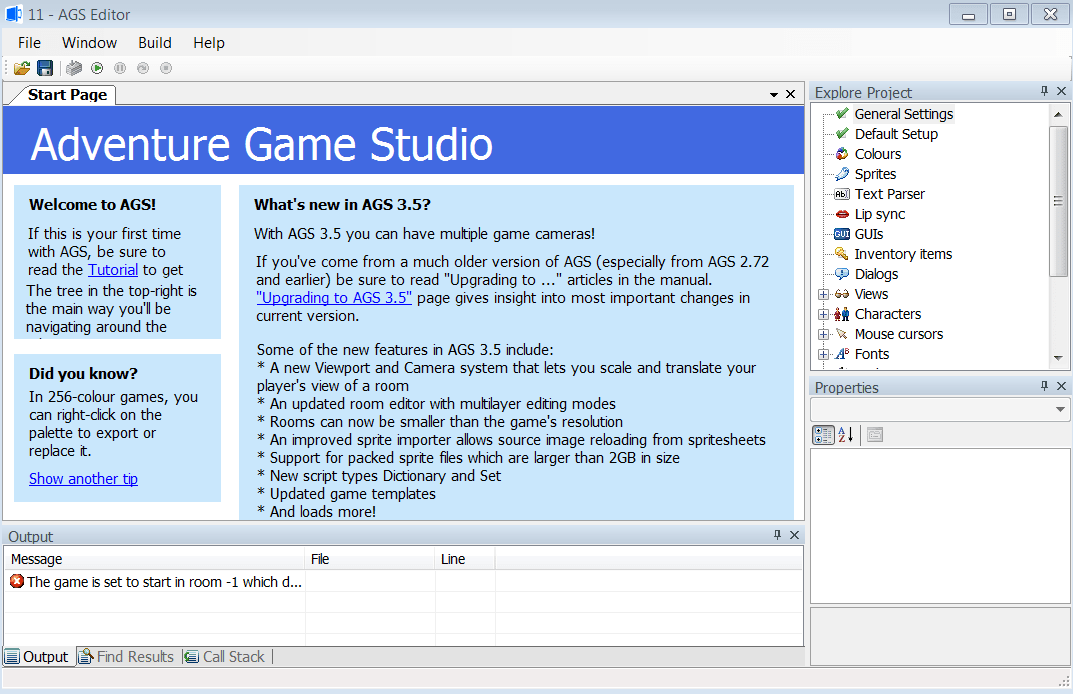Open the Window menu

90,42
